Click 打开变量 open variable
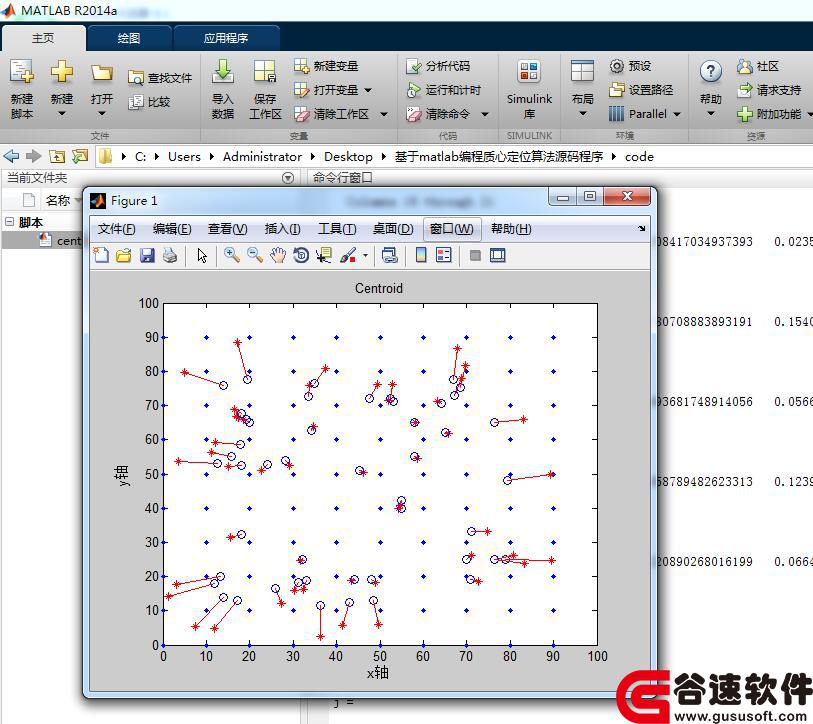This screenshot has width=813, height=724. click(326, 90)
